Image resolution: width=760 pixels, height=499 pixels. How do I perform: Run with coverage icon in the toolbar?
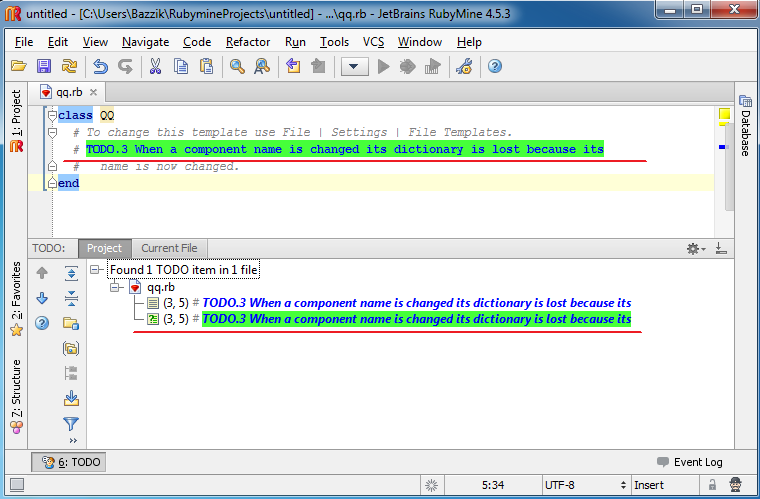432,66
